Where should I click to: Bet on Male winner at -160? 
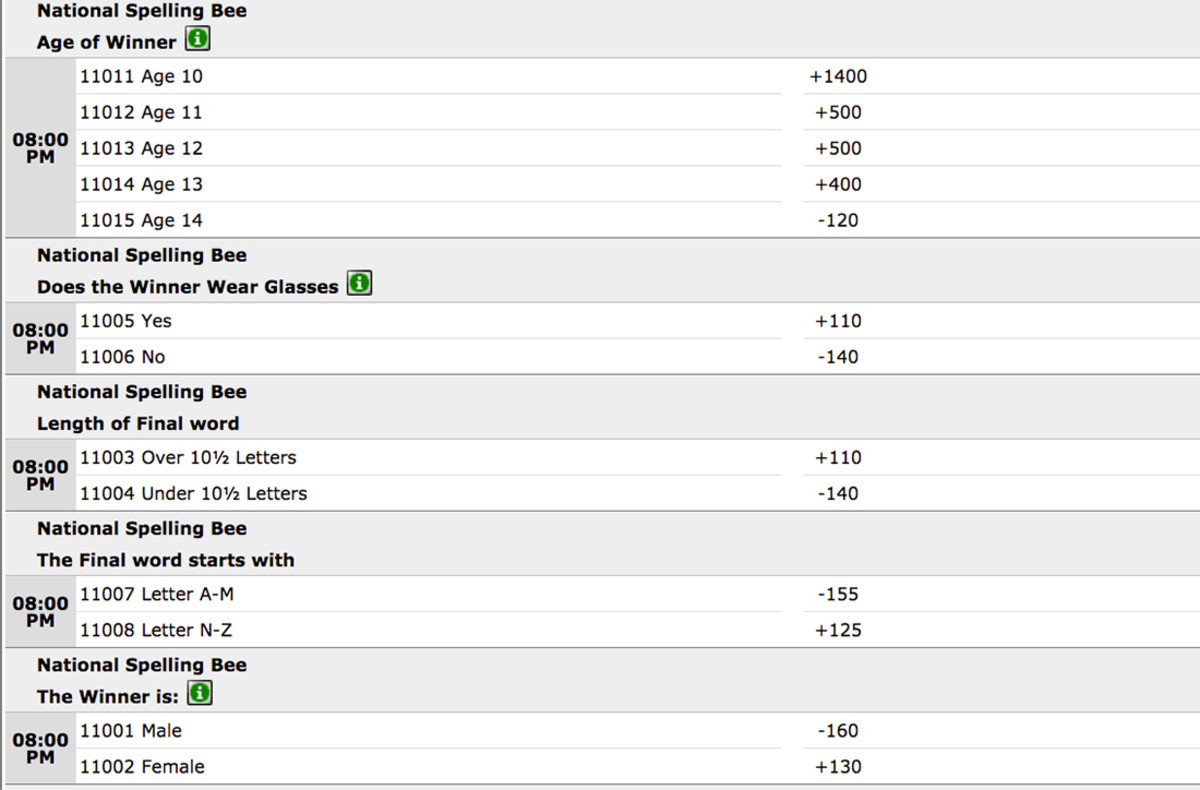point(838,731)
